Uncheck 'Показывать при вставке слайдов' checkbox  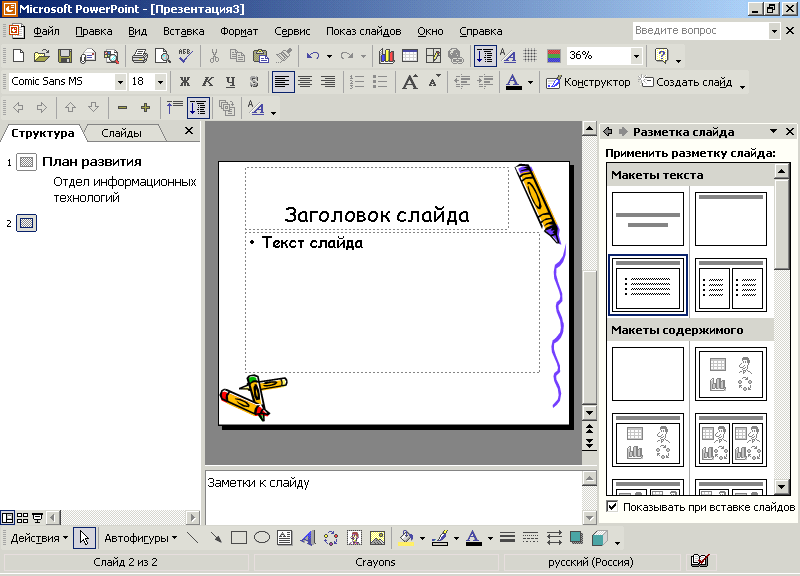click(612, 507)
